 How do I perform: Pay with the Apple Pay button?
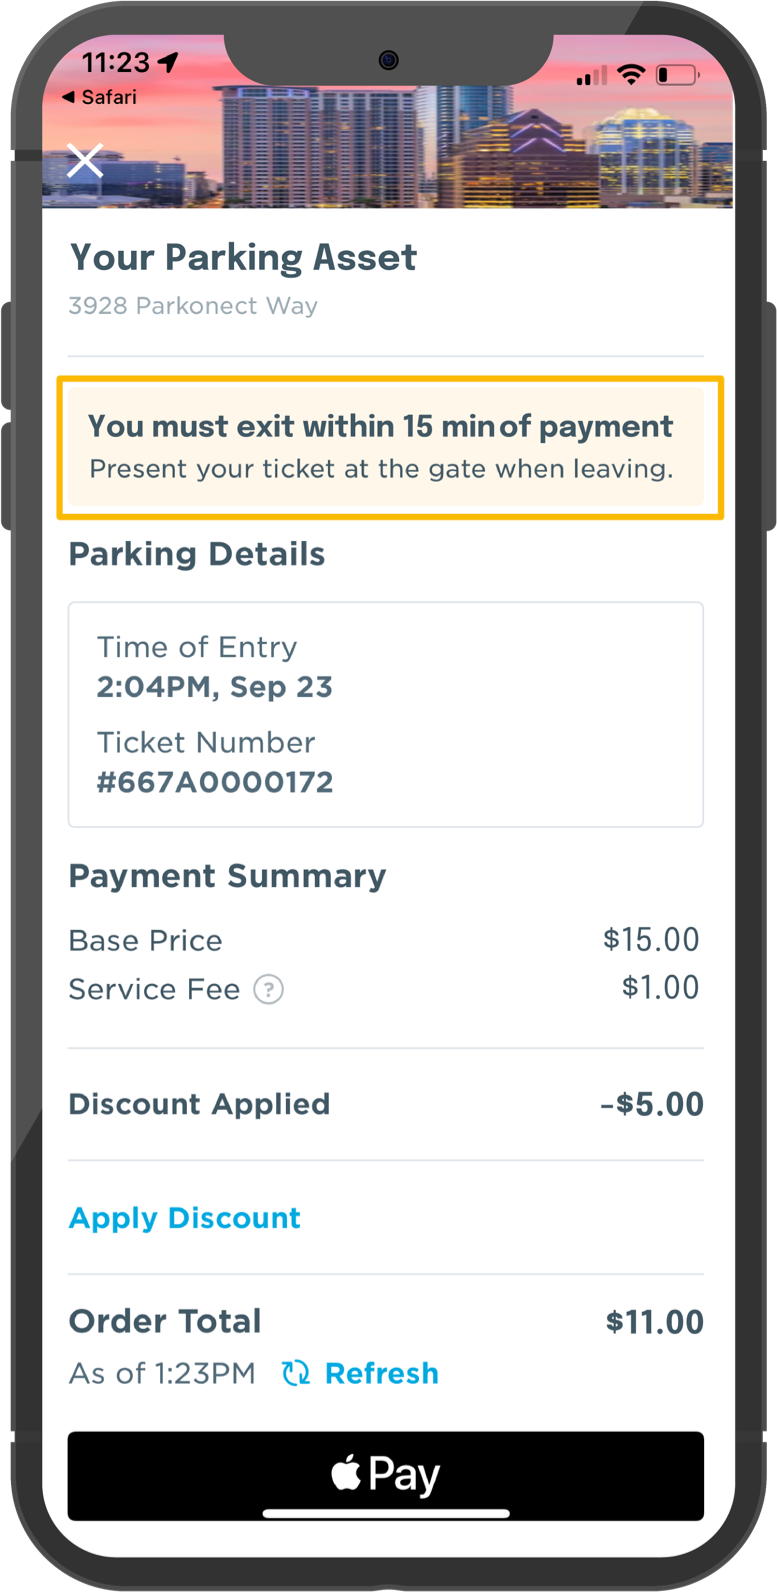386,1475
